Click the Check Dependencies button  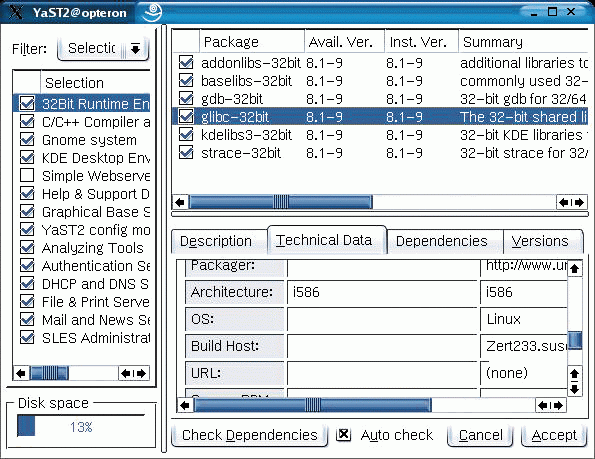click(249, 435)
